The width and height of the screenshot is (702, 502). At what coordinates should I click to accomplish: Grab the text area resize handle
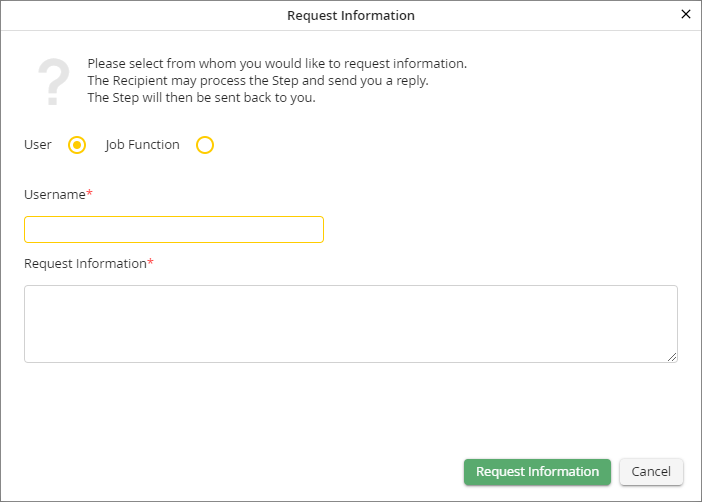(672, 357)
